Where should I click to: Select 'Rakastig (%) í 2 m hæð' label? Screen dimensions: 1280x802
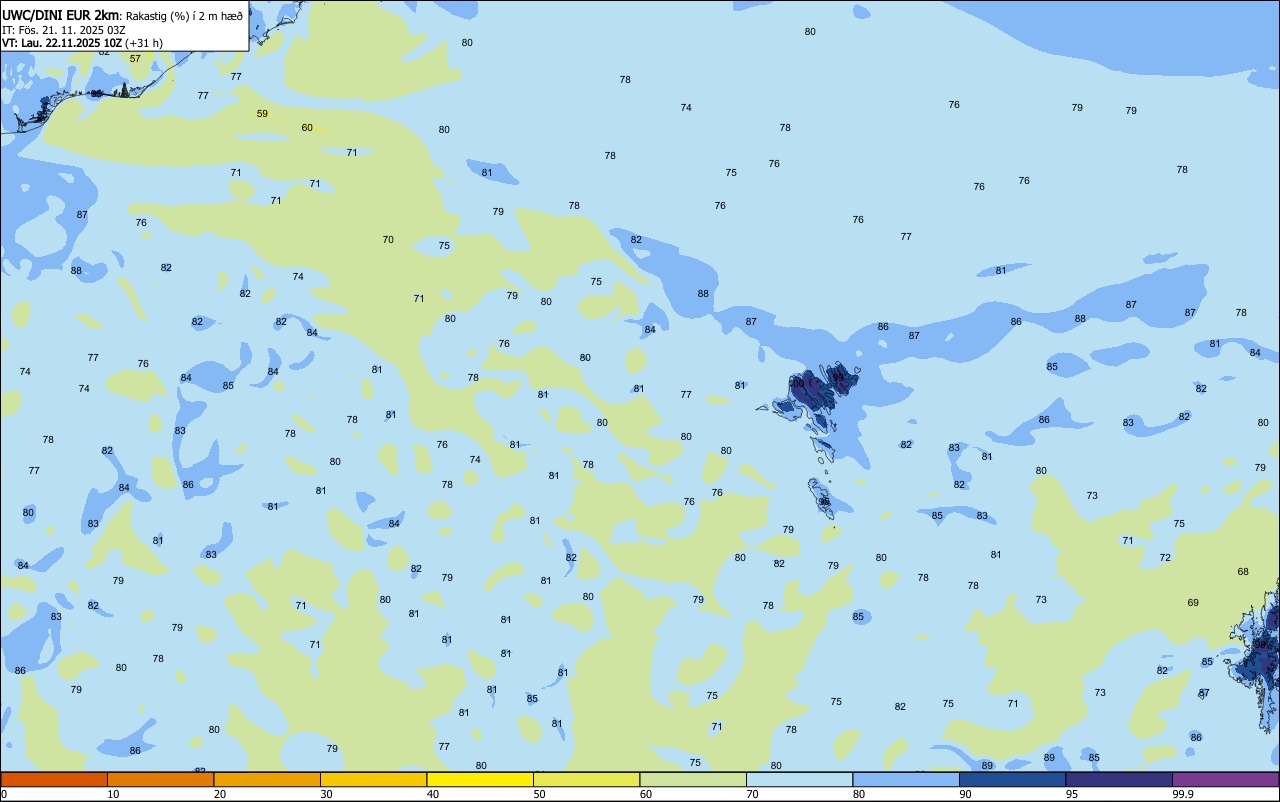[x=184, y=15]
